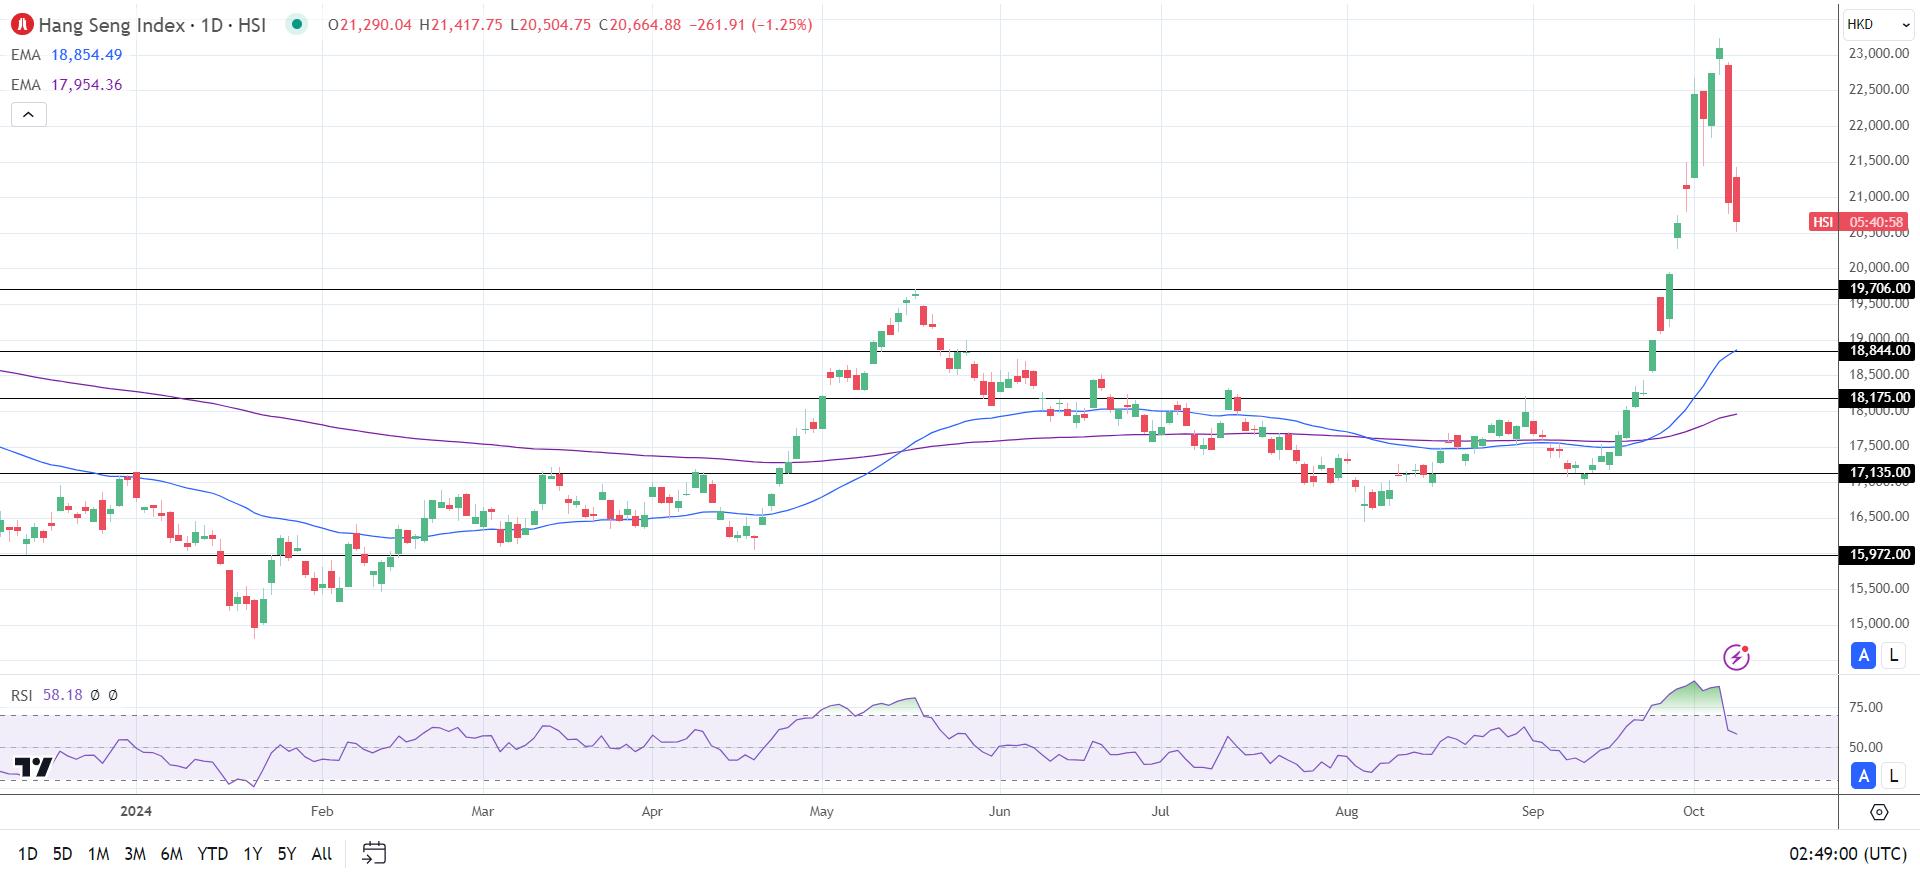Viewport: 1920px width, 875px height.
Task: Click the 02:49:00 (UTC) timezone clock
Action: coord(1848,854)
